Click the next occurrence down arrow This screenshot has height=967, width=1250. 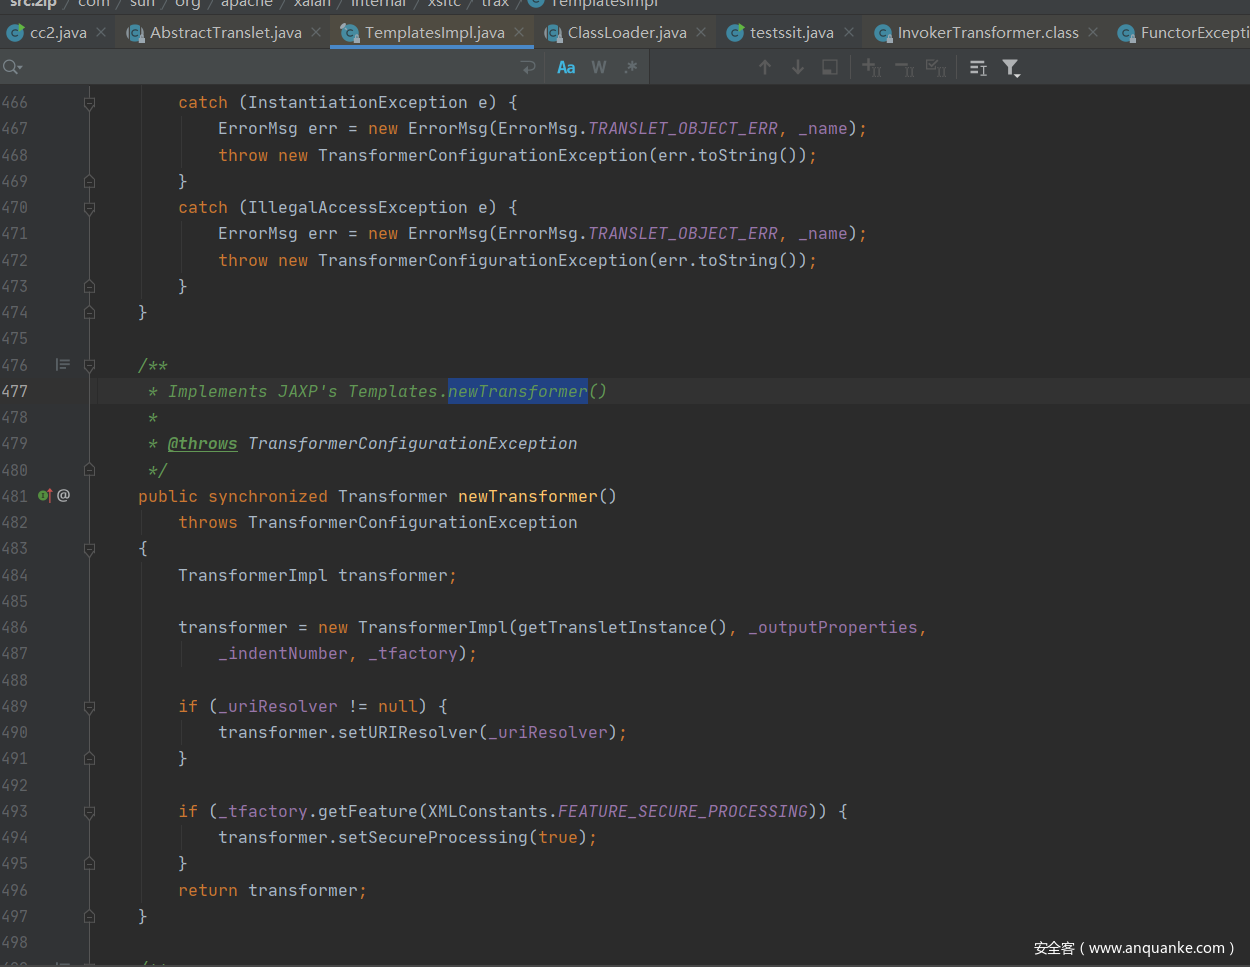(798, 67)
